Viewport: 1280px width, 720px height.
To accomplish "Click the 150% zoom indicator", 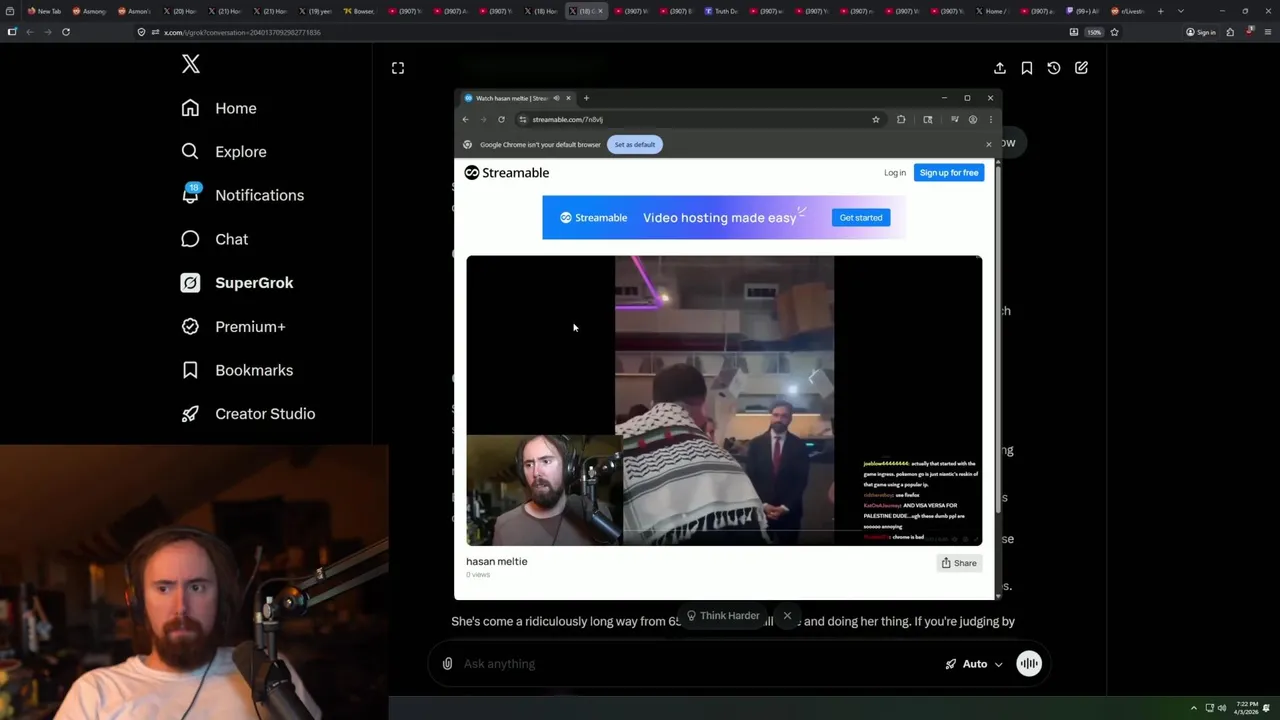I will pyautogui.click(x=1094, y=32).
